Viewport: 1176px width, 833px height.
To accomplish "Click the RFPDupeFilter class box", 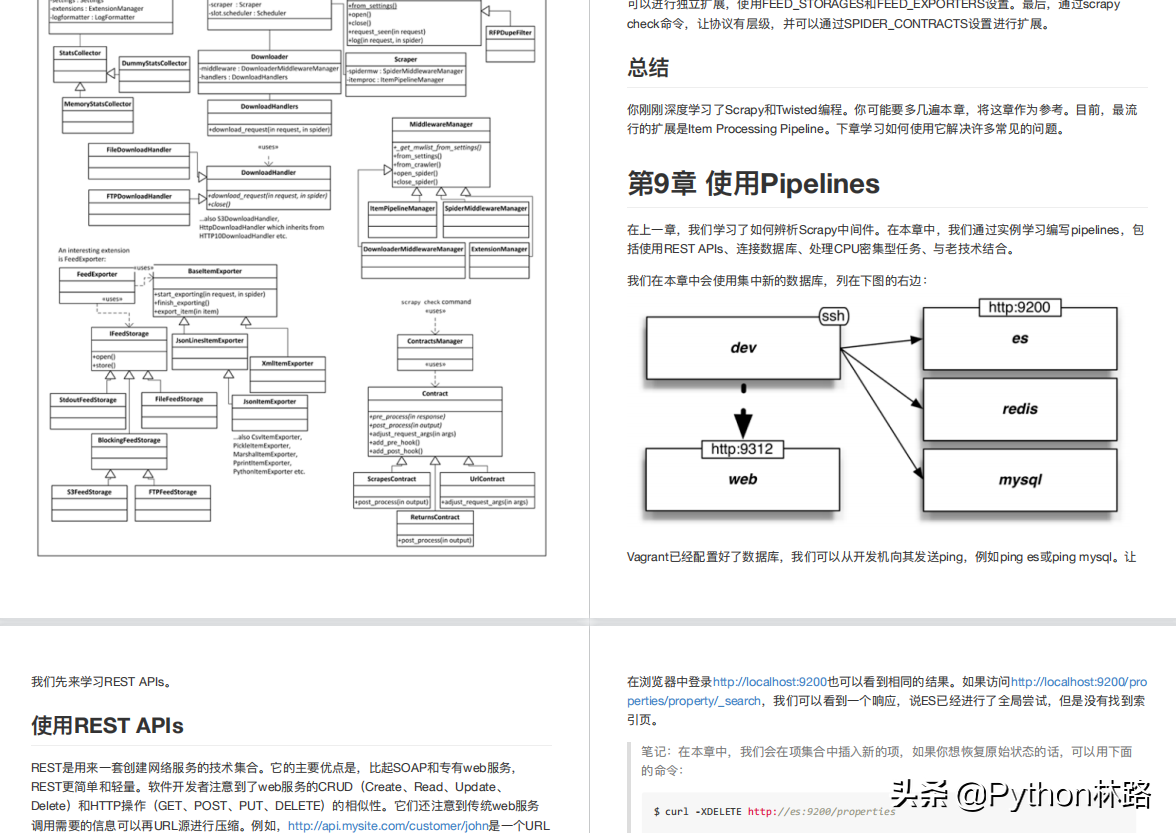I will (x=510, y=44).
